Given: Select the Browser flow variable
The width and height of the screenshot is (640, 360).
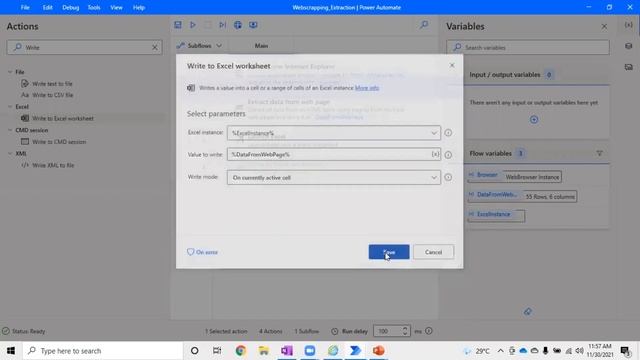Looking at the screenshot, I should [x=515, y=176].
